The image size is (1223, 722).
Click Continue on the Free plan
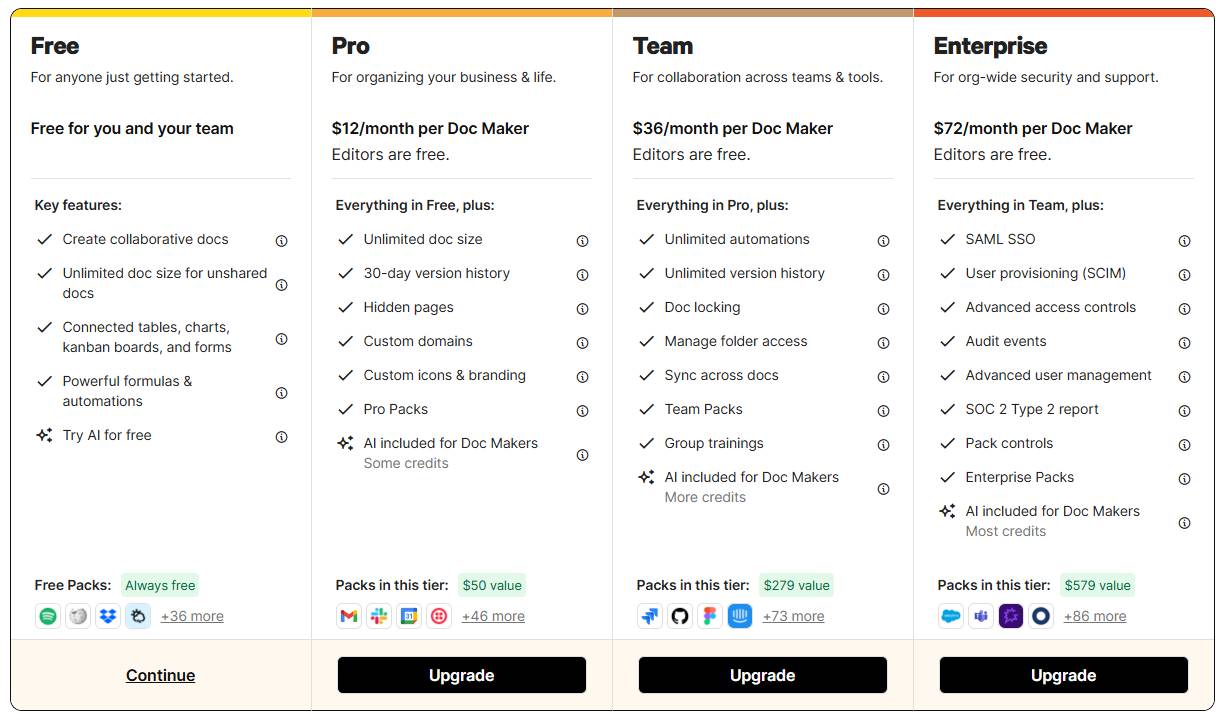[160, 675]
